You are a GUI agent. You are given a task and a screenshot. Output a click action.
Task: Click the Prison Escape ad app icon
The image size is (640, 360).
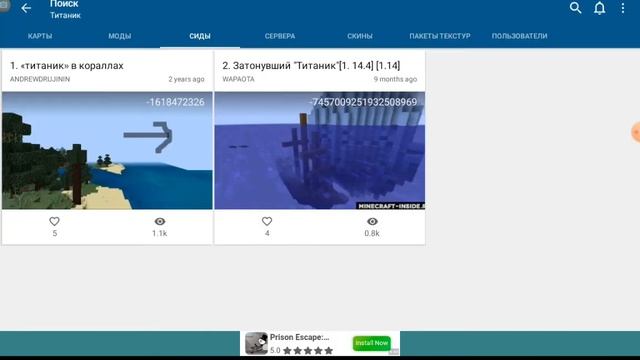(256, 343)
